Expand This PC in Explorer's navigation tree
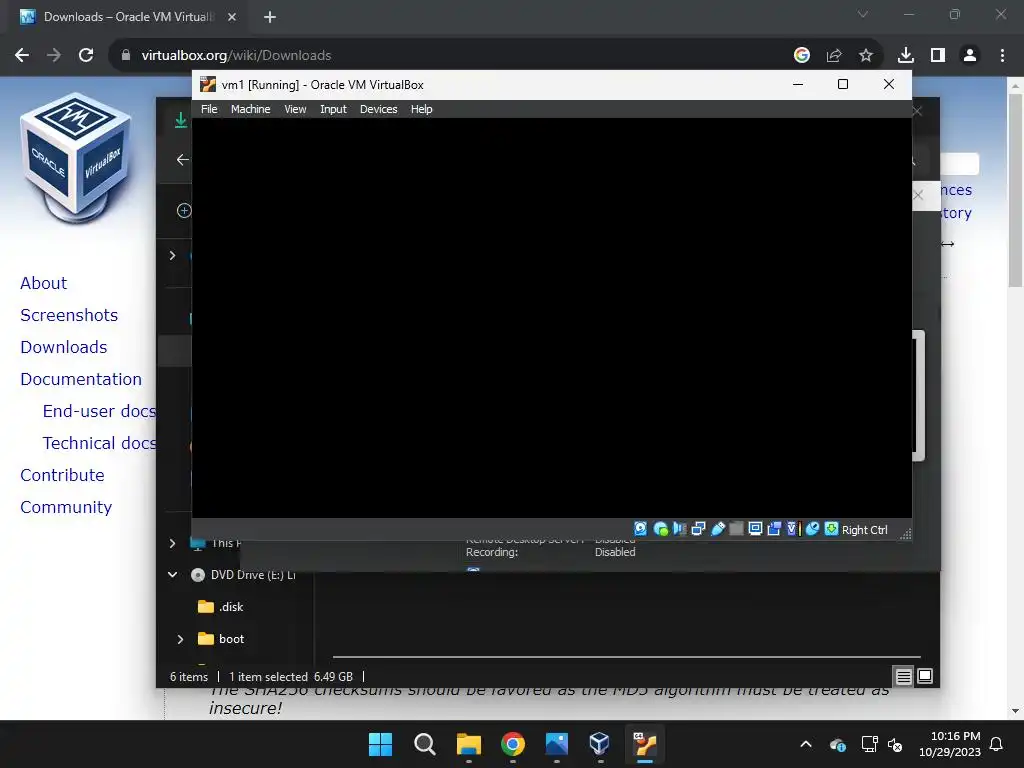1024x768 pixels. pos(172,543)
